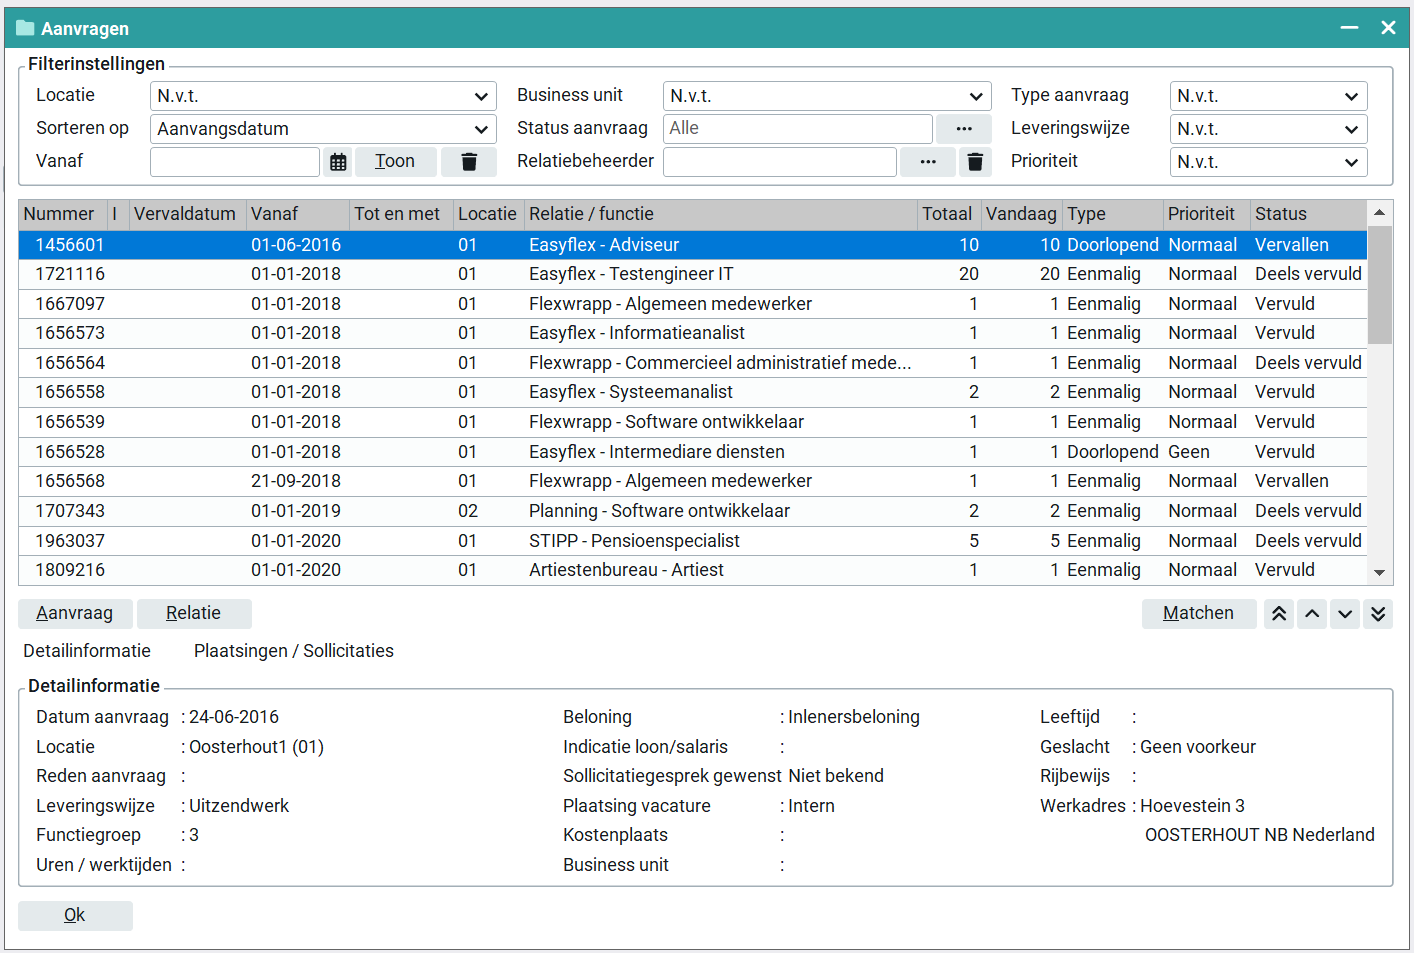Image resolution: width=1414 pixels, height=953 pixels.
Task: Go to previous record with up chevron
Action: (x=1312, y=614)
